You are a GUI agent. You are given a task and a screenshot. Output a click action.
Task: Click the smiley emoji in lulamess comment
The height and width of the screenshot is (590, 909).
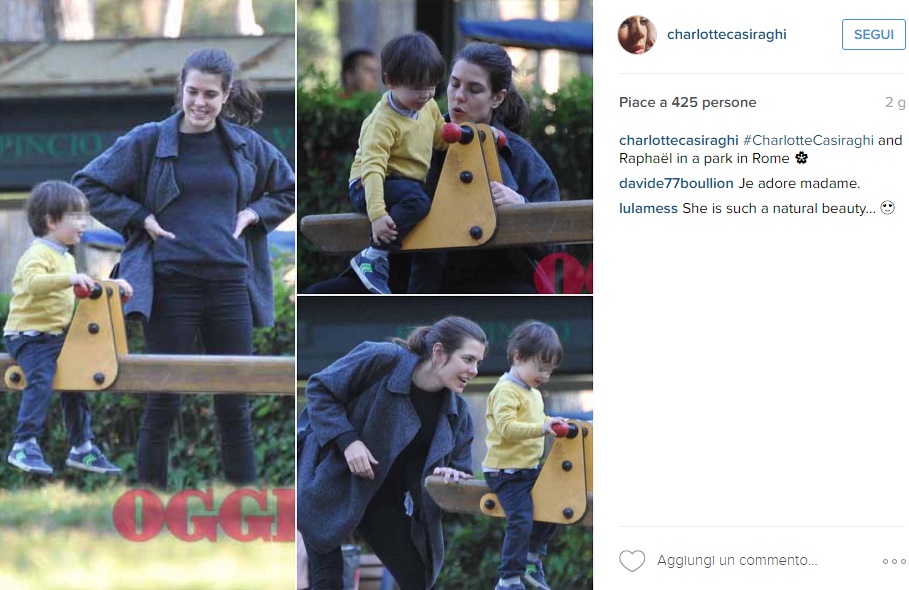click(x=888, y=207)
